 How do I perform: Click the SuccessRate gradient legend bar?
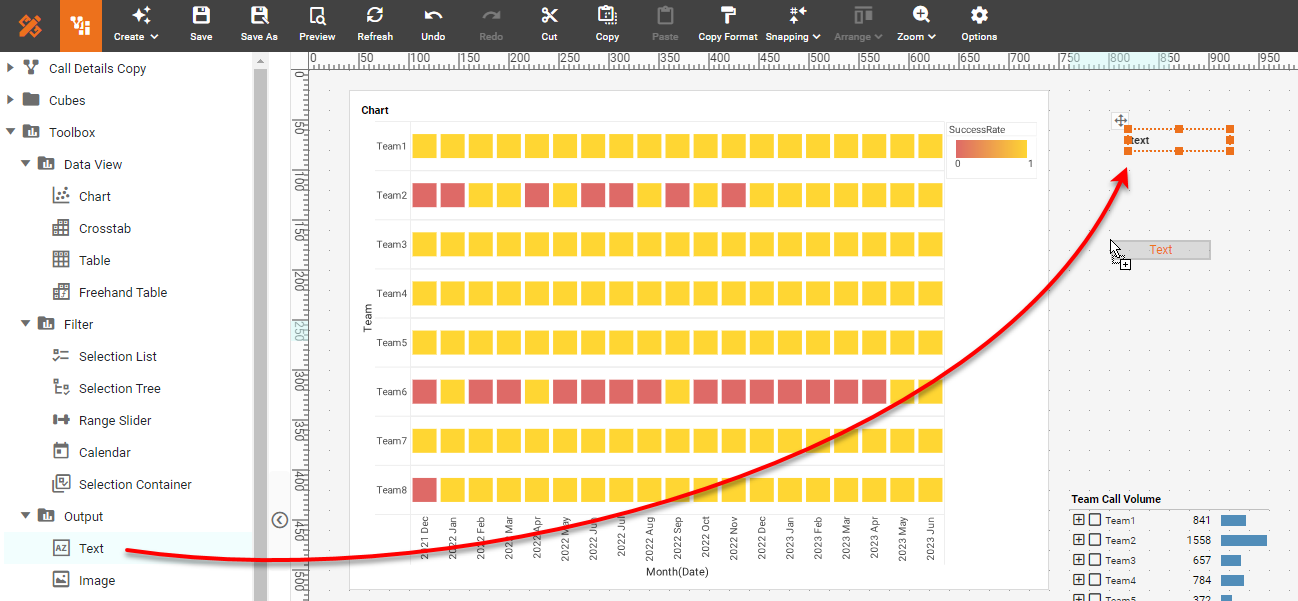991,148
